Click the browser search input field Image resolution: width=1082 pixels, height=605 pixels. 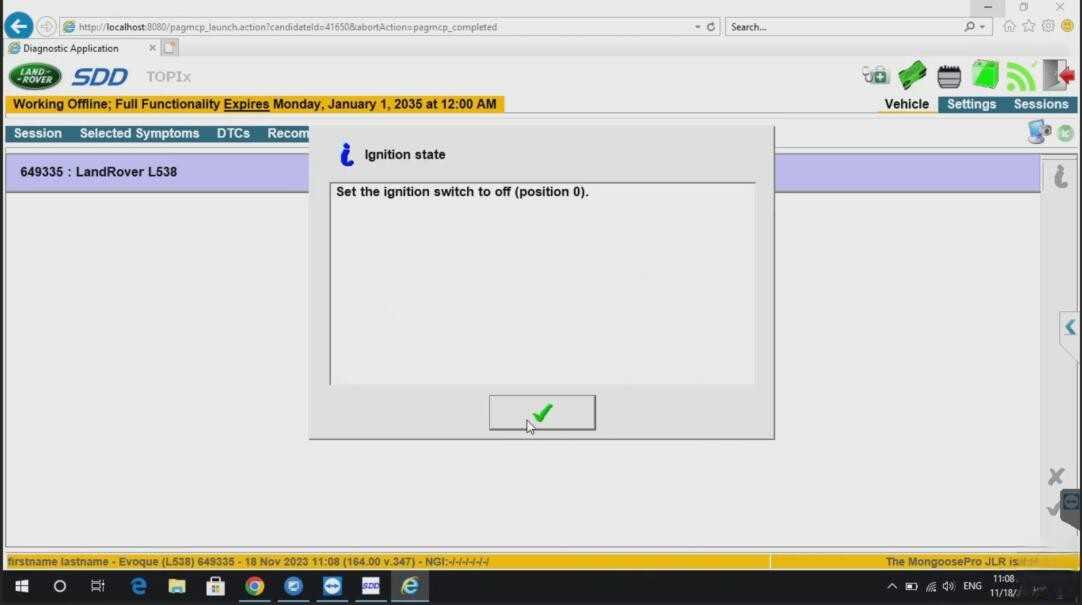845,27
